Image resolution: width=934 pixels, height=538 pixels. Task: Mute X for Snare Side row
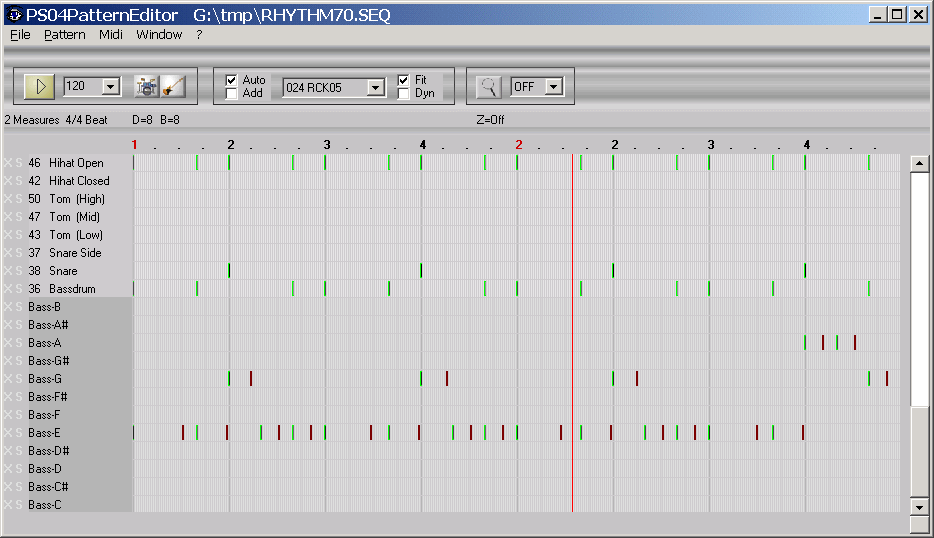8,253
